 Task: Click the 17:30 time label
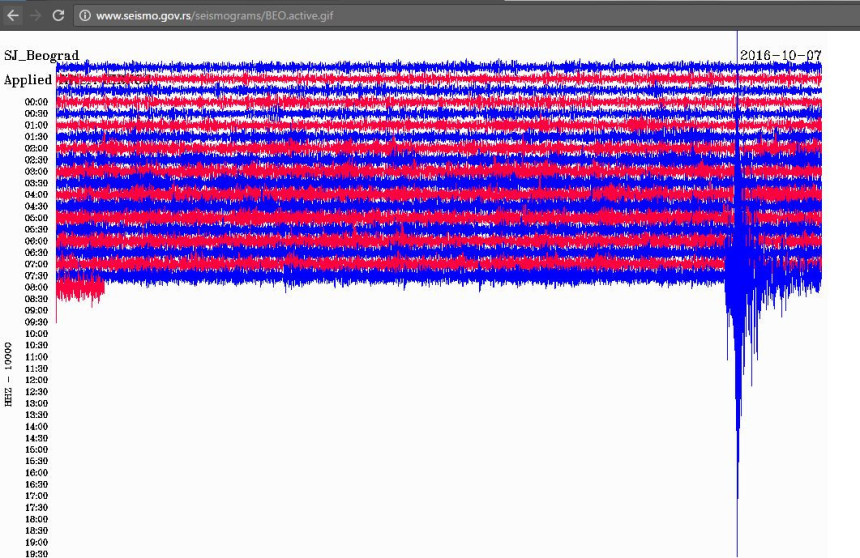(x=36, y=508)
